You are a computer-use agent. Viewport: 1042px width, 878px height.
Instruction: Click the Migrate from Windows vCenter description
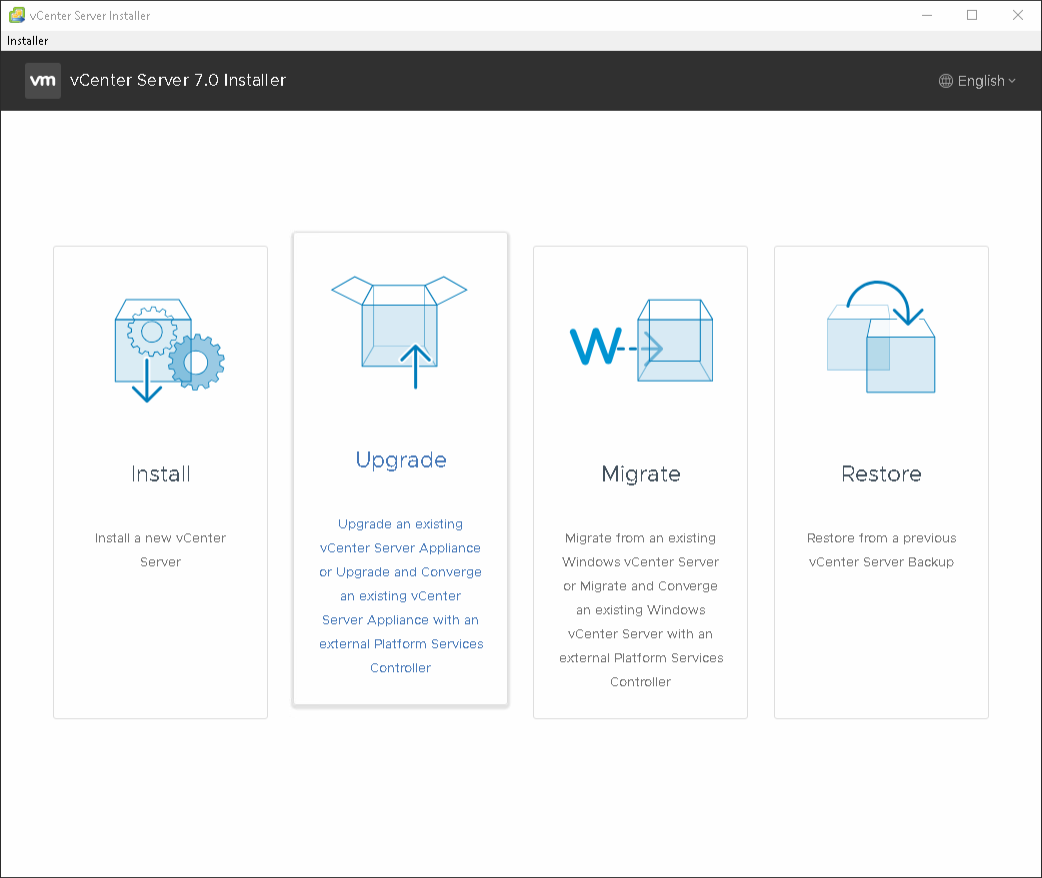pyautogui.click(x=641, y=609)
